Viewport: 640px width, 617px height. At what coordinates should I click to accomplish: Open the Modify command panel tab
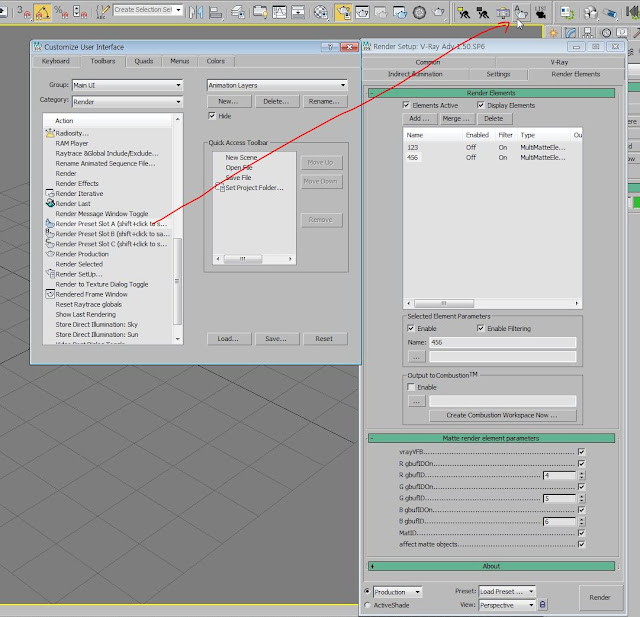click(x=571, y=33)
